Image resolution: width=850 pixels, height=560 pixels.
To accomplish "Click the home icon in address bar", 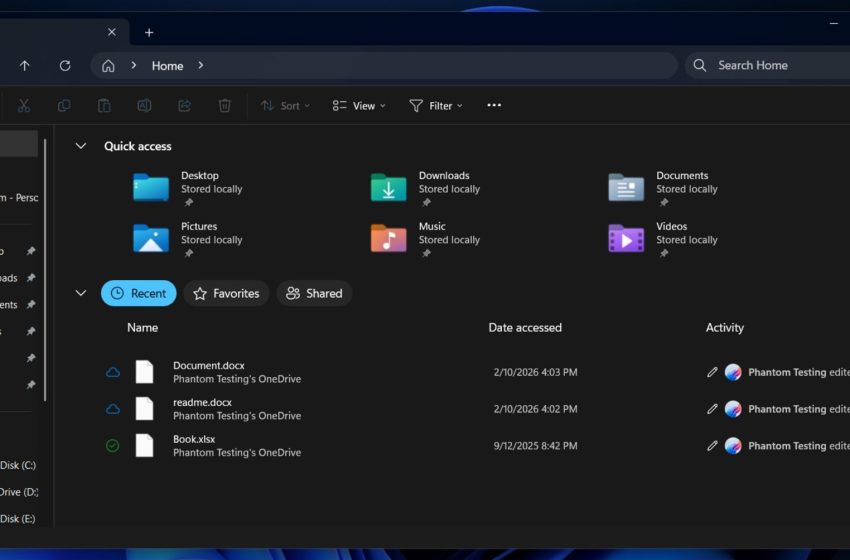I will 108,66.
